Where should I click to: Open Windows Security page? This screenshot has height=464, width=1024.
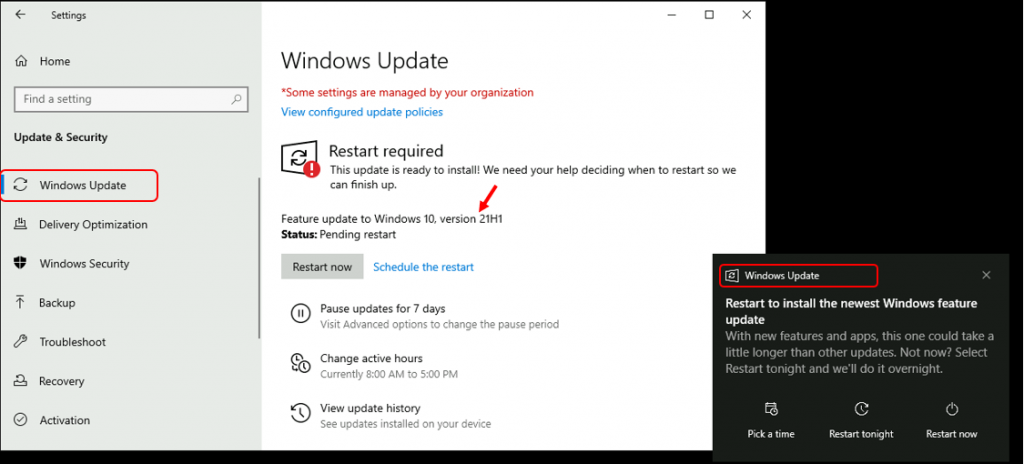coord(84,263)
